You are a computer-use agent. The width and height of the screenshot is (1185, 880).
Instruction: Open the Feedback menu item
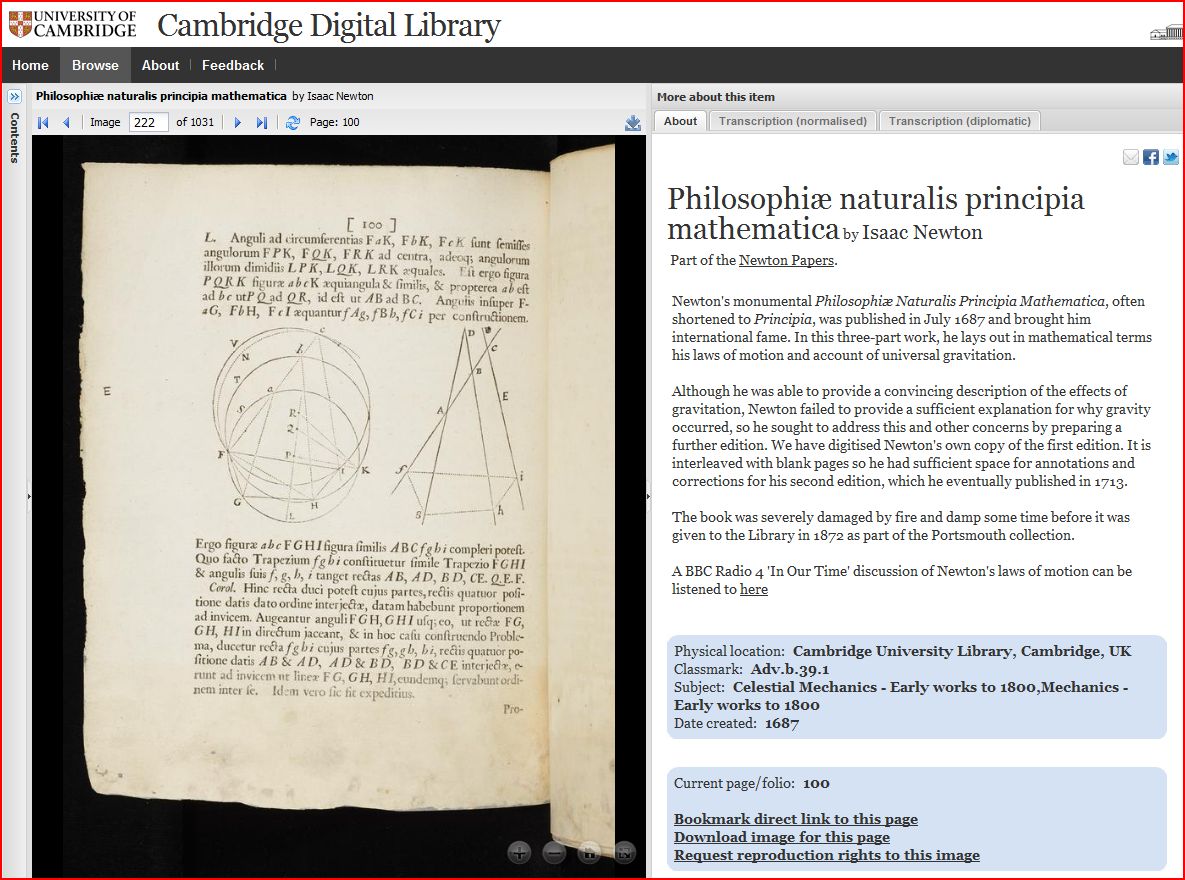(233, 65)
